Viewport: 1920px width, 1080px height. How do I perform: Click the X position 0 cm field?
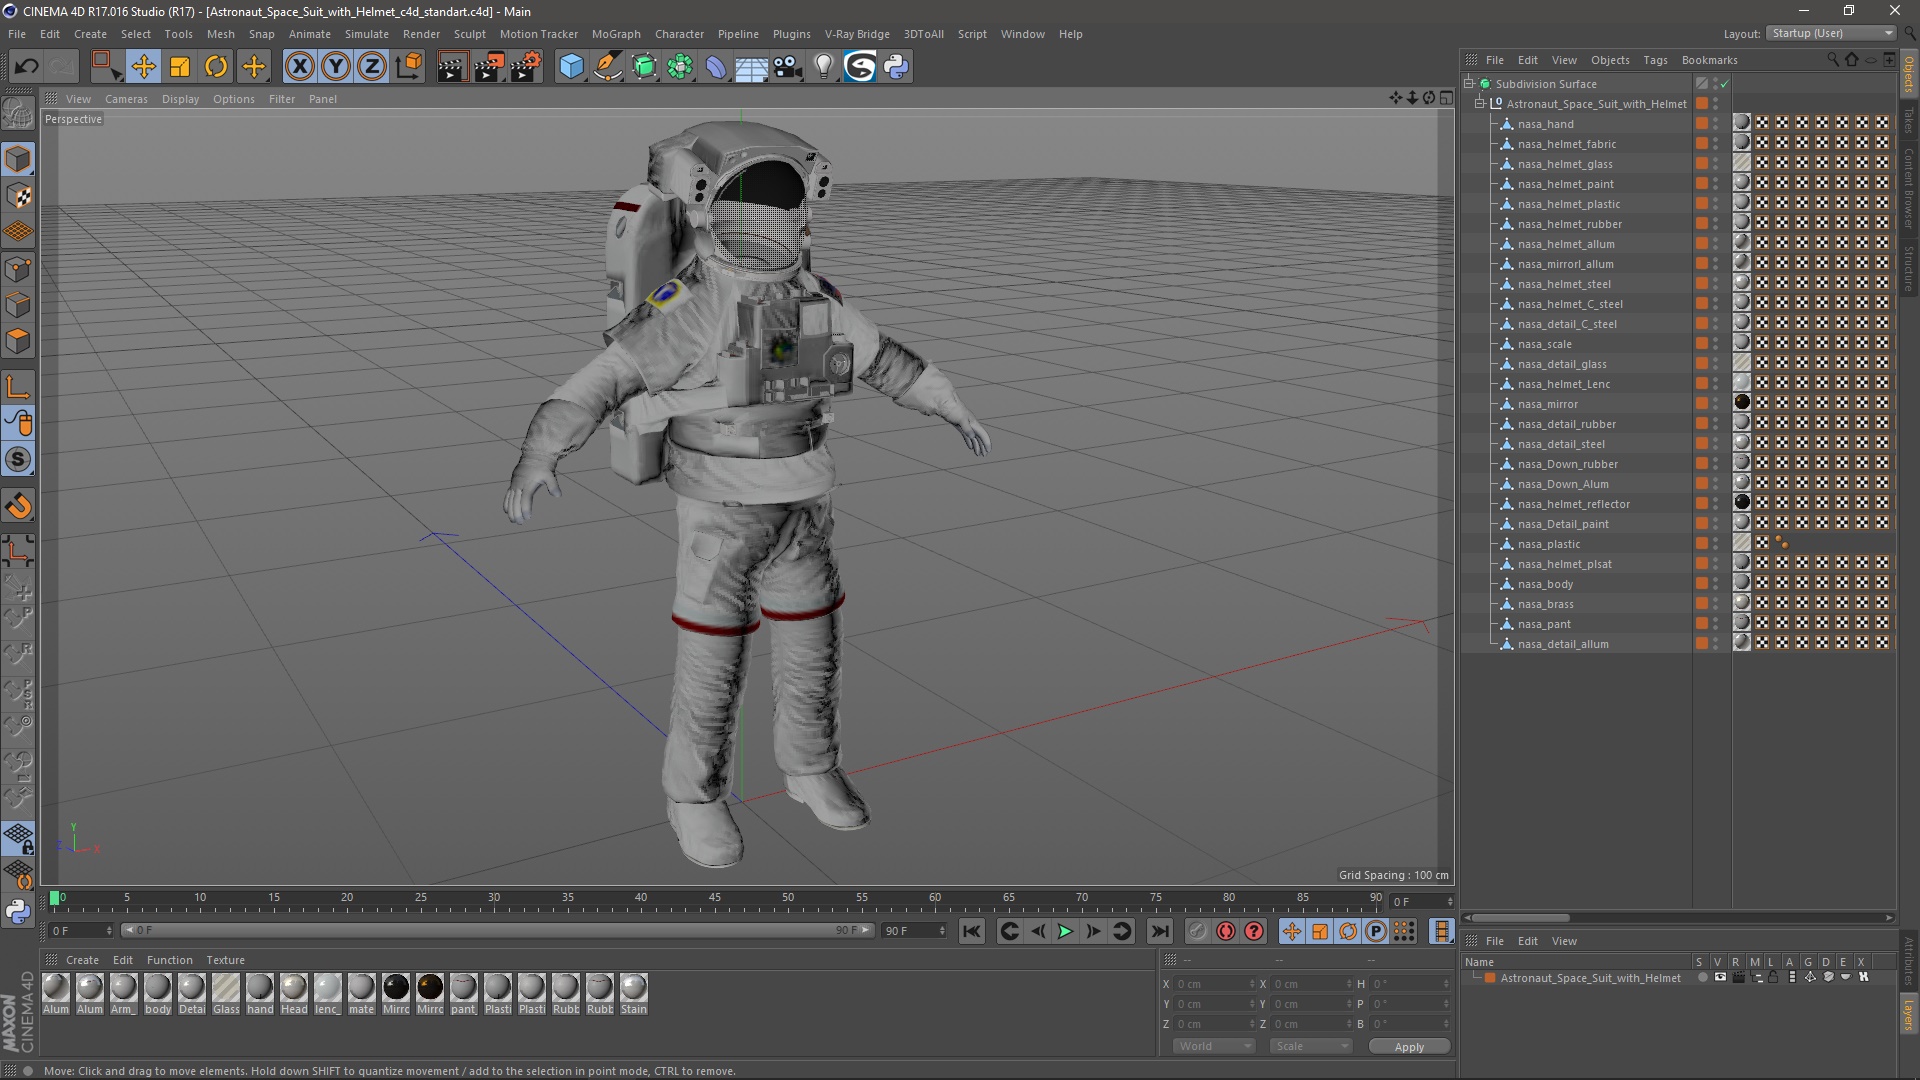pos(1213,984)
